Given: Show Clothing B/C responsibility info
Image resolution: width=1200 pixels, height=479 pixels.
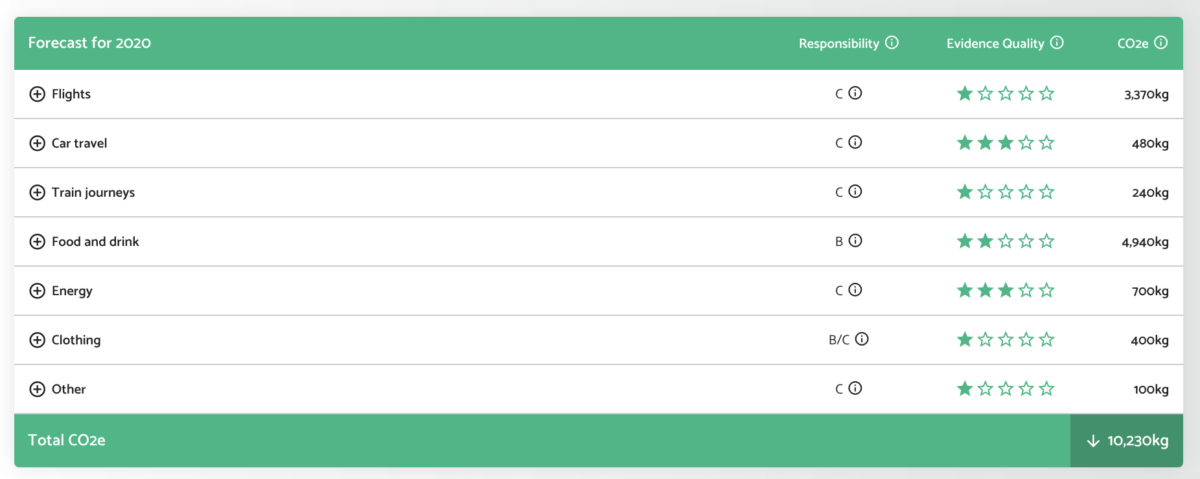Looking at the screenshot, I should 862,339.
